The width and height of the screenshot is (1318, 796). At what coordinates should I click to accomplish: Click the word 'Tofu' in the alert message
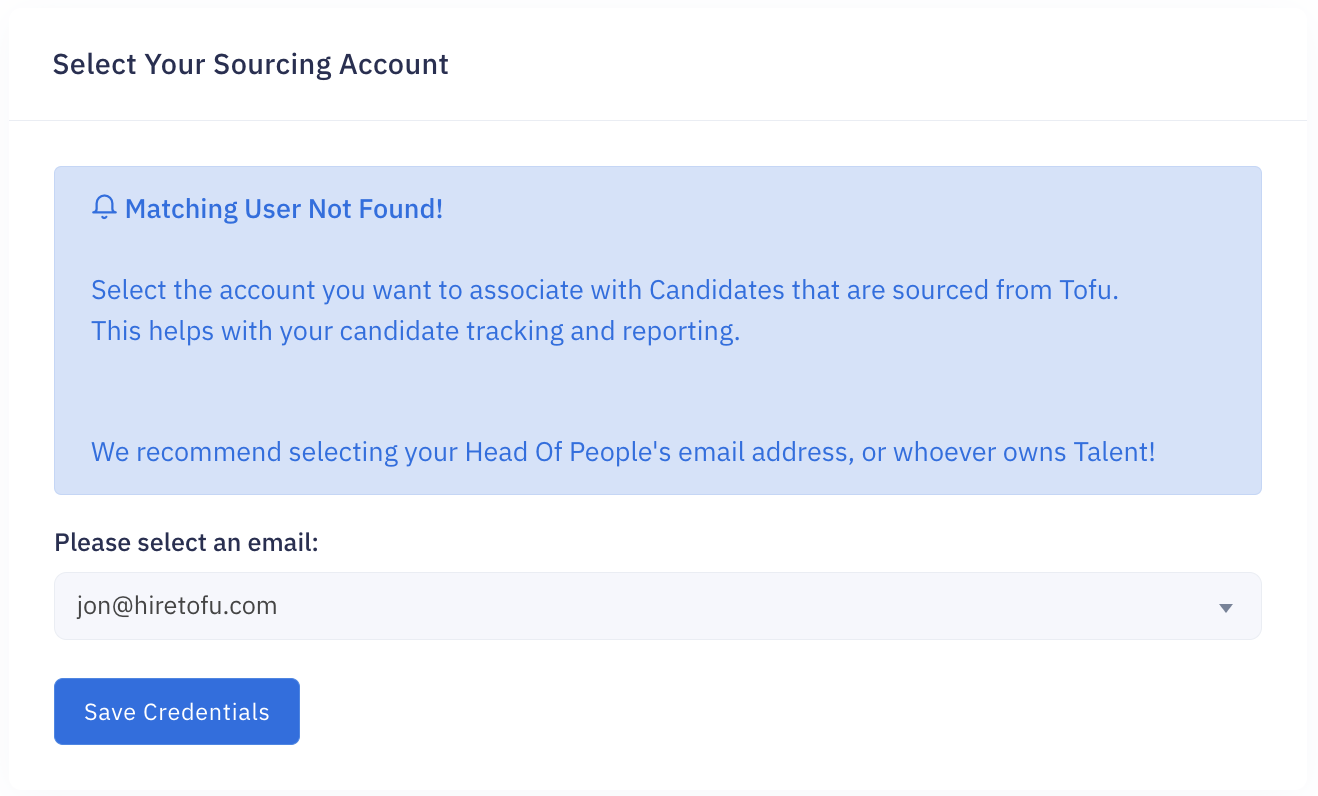pyautogui.click(x=1085, y=290)
